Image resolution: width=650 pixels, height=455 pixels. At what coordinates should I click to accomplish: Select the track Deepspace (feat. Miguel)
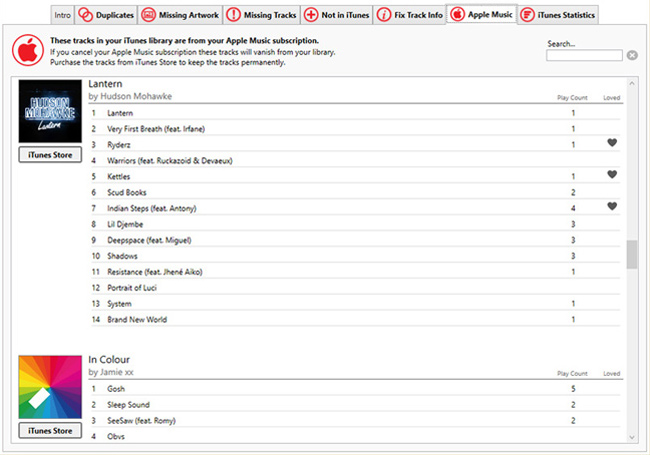355,240
